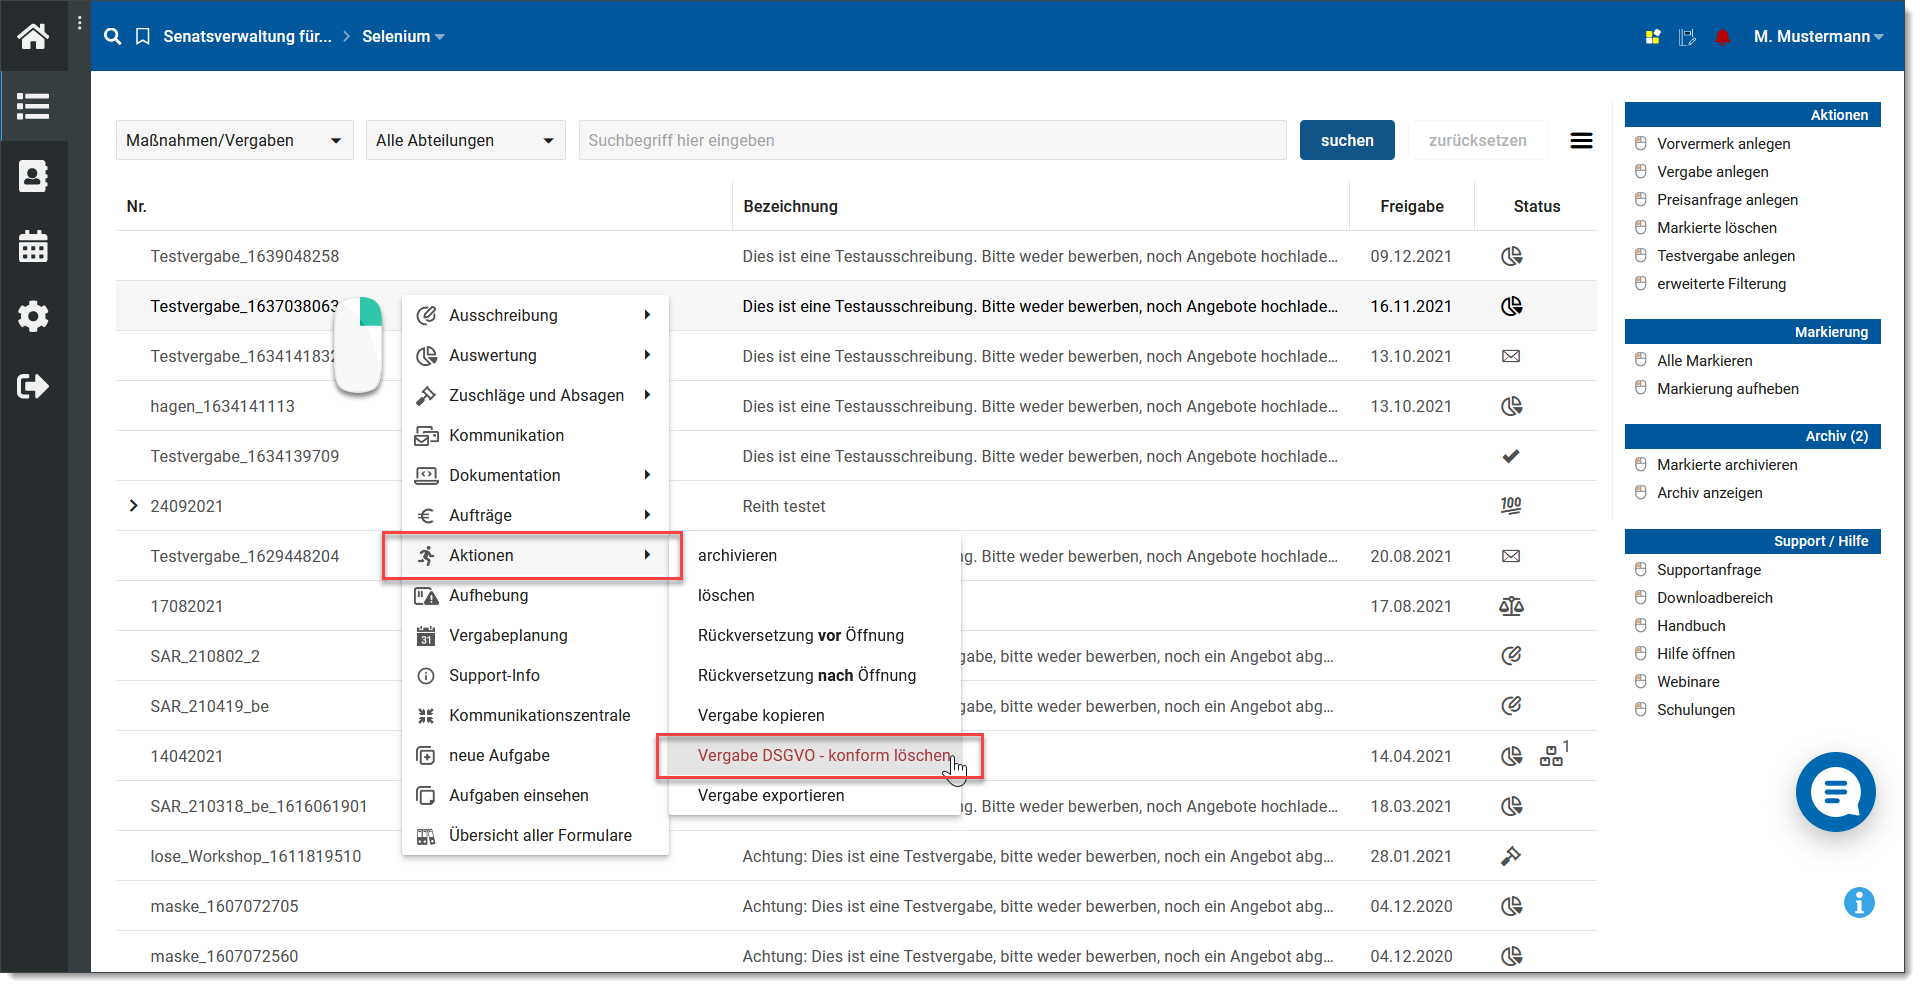The image size is (1920, 988).
Task: Open the home icon in sidebar
Action: point(33,37)
